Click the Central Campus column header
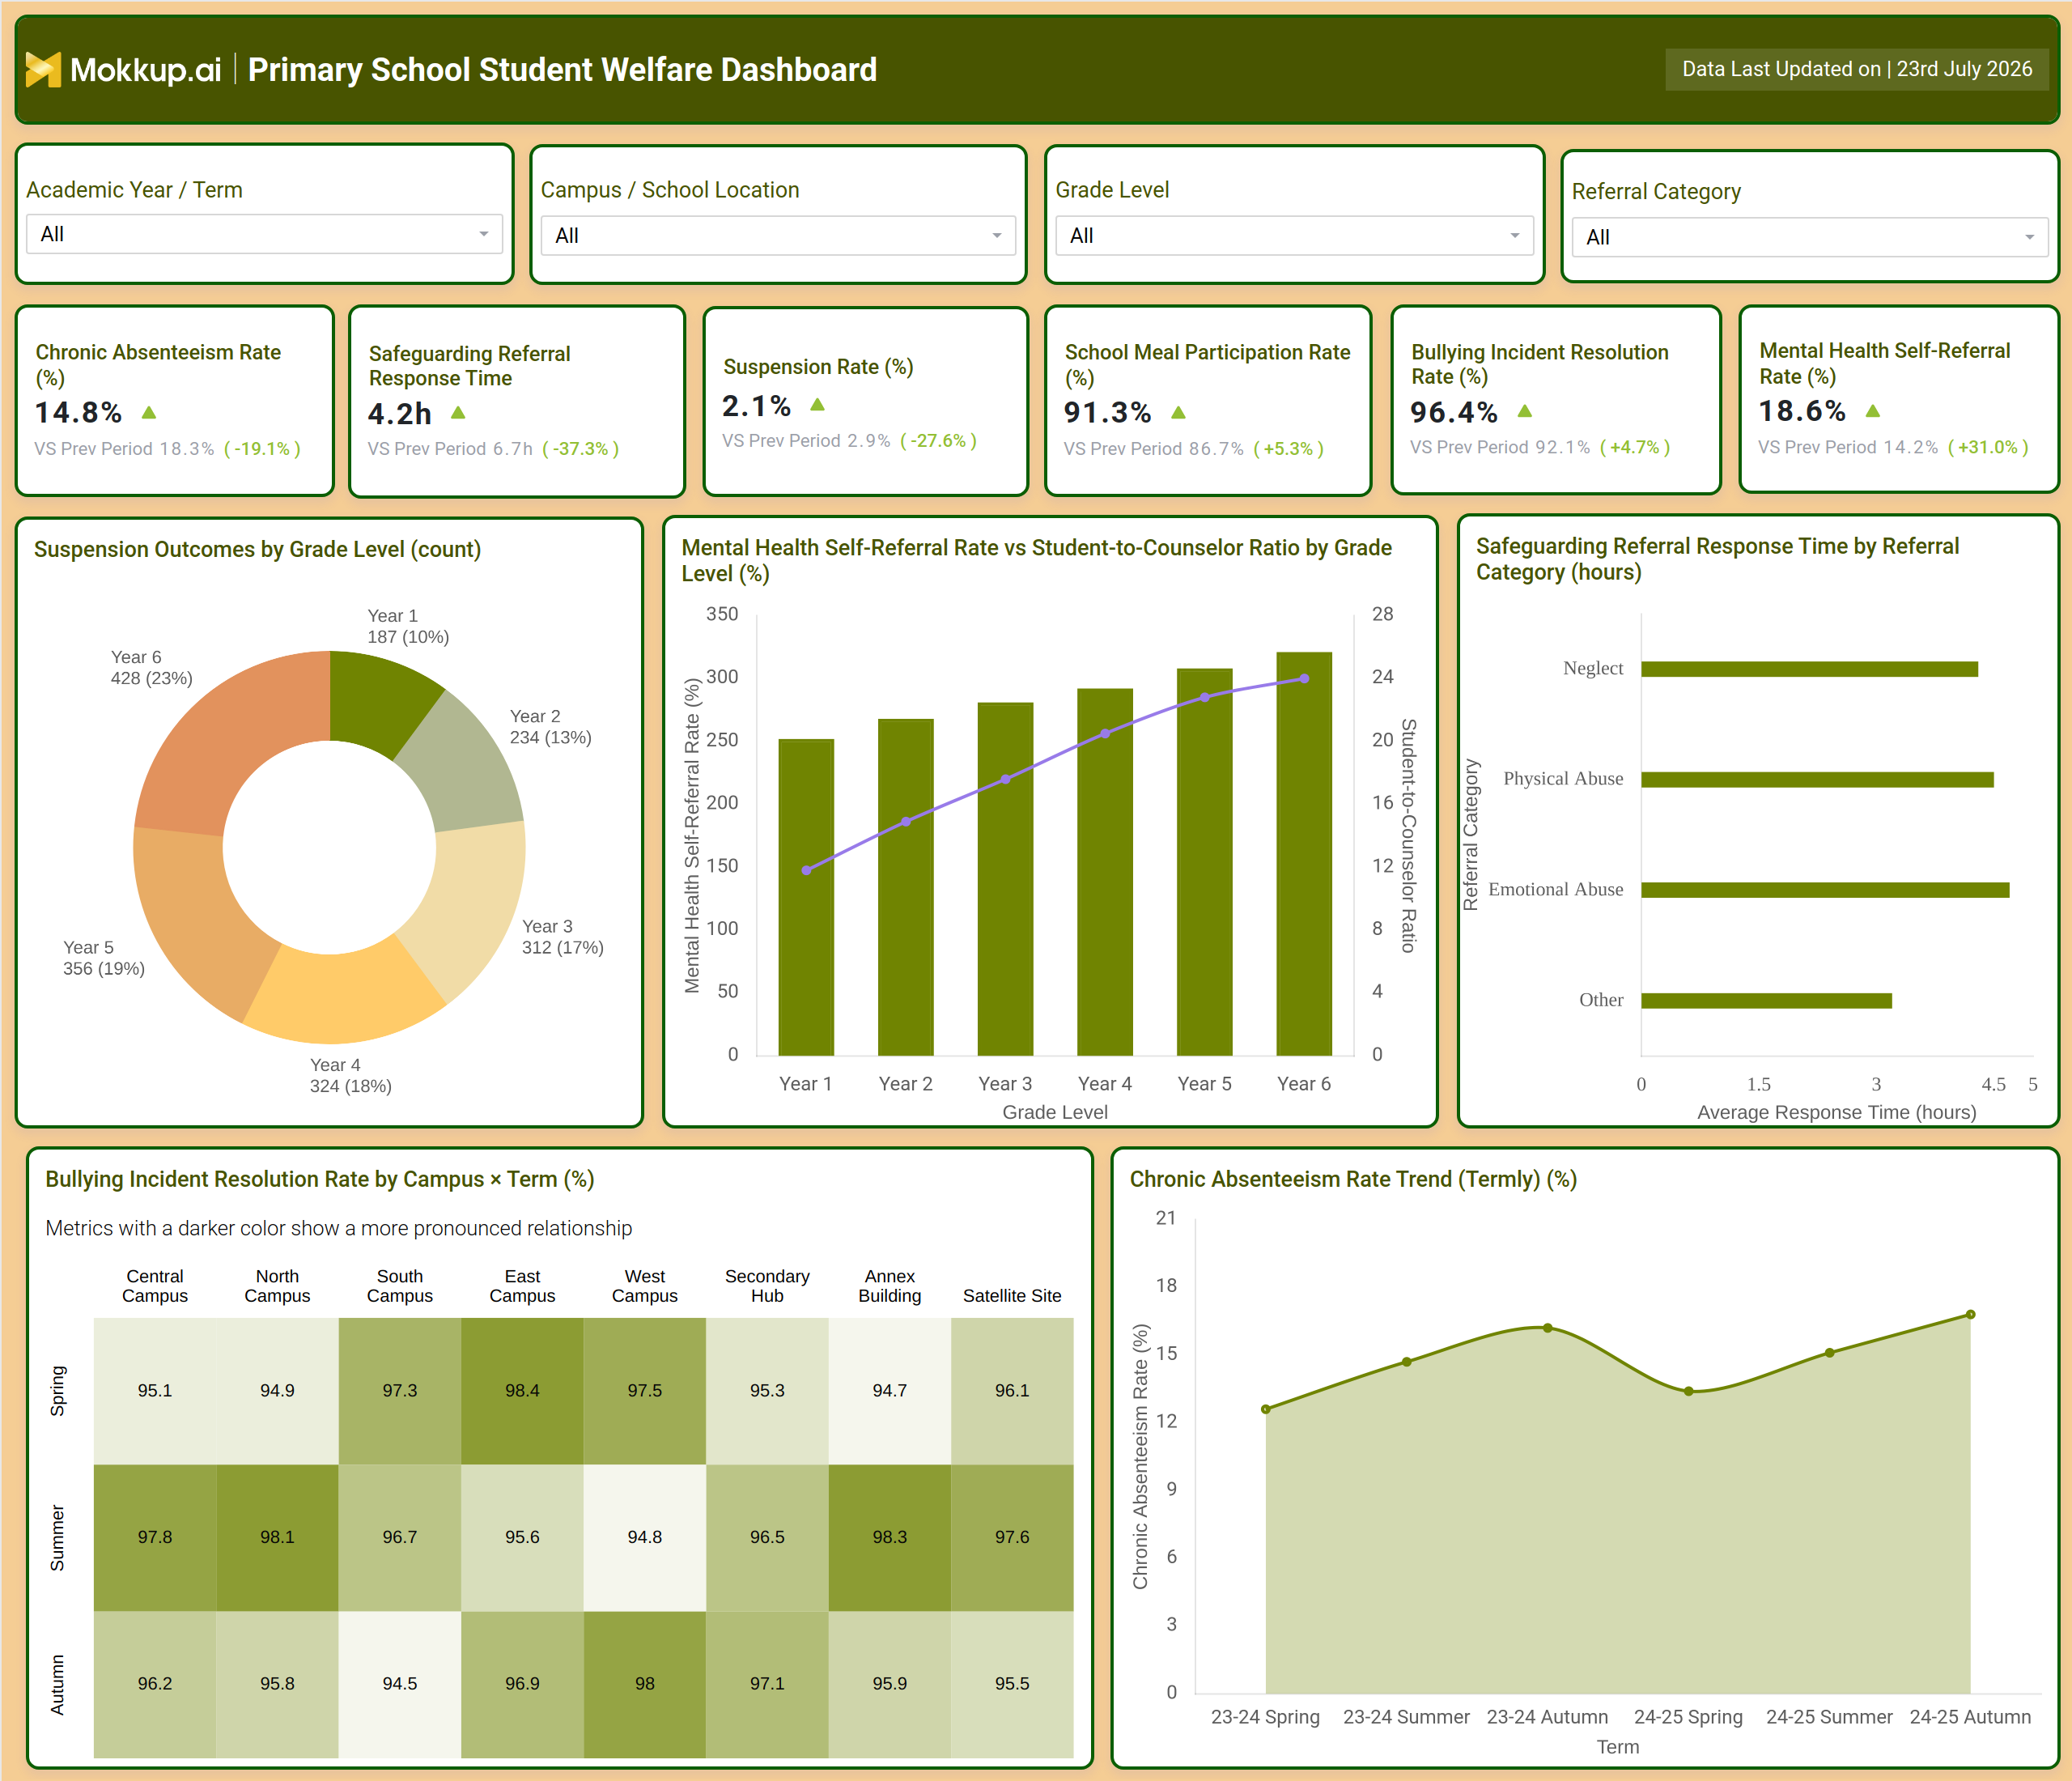2072x1781 pixels. click(155, 1286)
